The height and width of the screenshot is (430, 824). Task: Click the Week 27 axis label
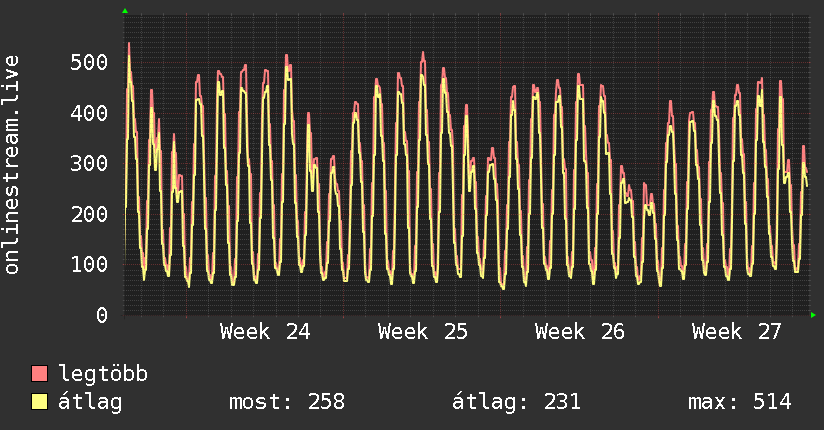737,332
